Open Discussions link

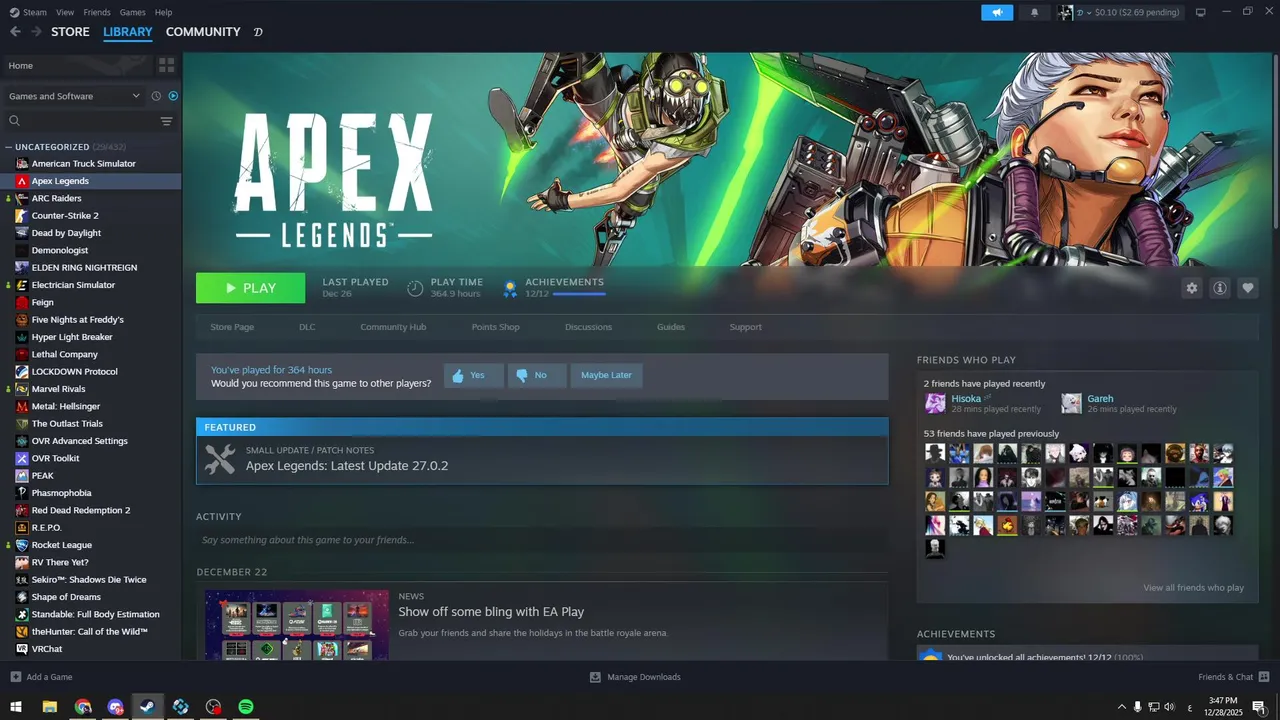click(x=588, y=327)
